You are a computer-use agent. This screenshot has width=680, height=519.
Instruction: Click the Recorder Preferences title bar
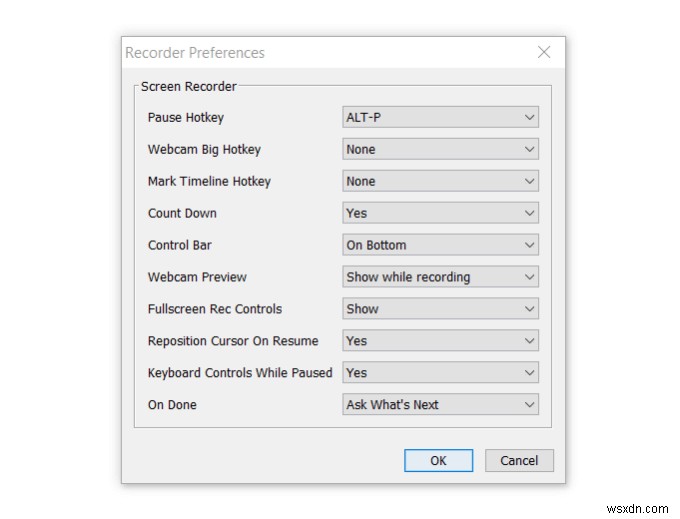300,52
